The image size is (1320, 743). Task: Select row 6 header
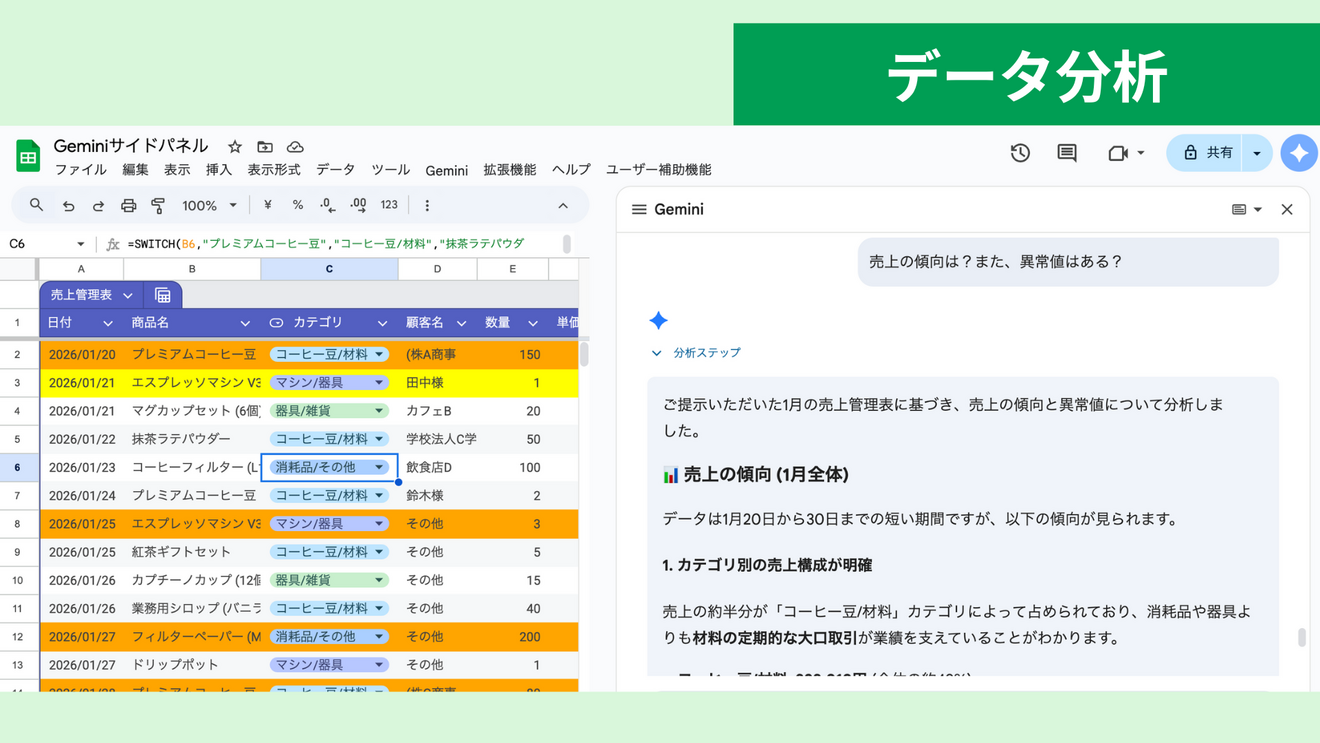pyautogui.click(x=18, y=467)
